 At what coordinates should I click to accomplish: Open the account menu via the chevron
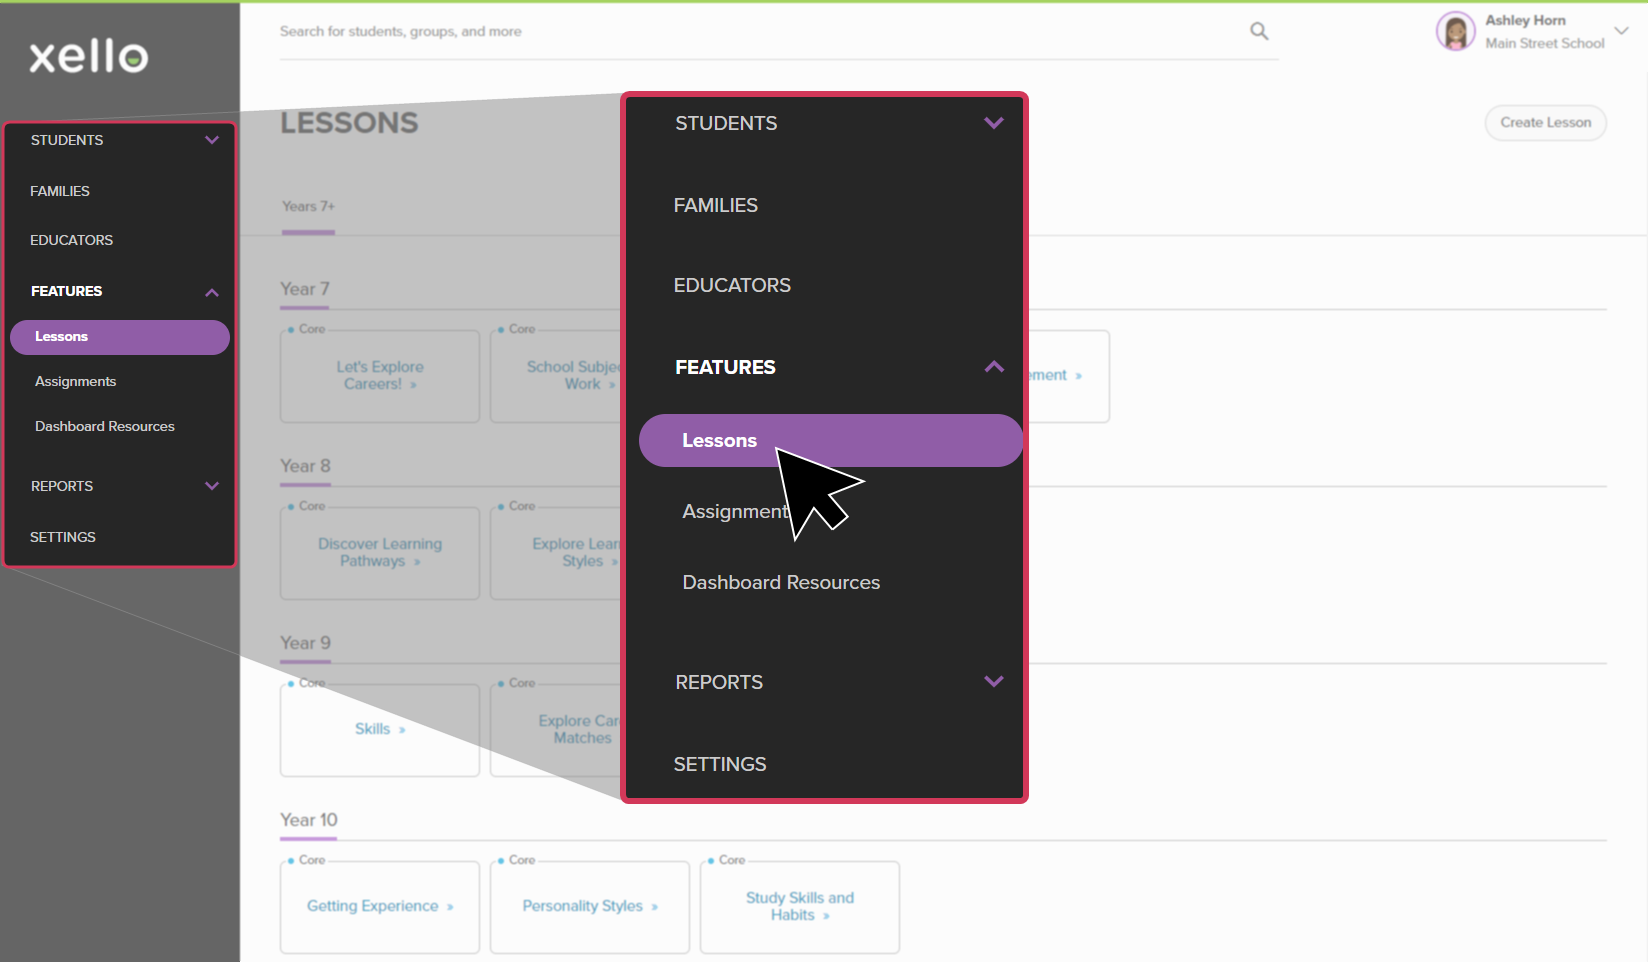[x=1620, y=30]
